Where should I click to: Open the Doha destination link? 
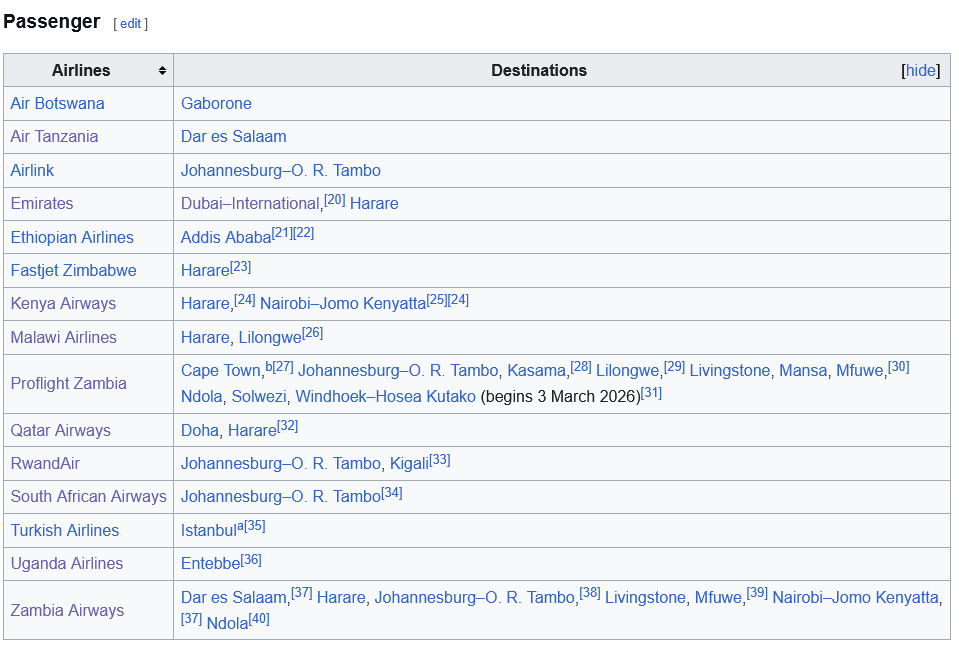pyautogui.click(x=200, y=431)
